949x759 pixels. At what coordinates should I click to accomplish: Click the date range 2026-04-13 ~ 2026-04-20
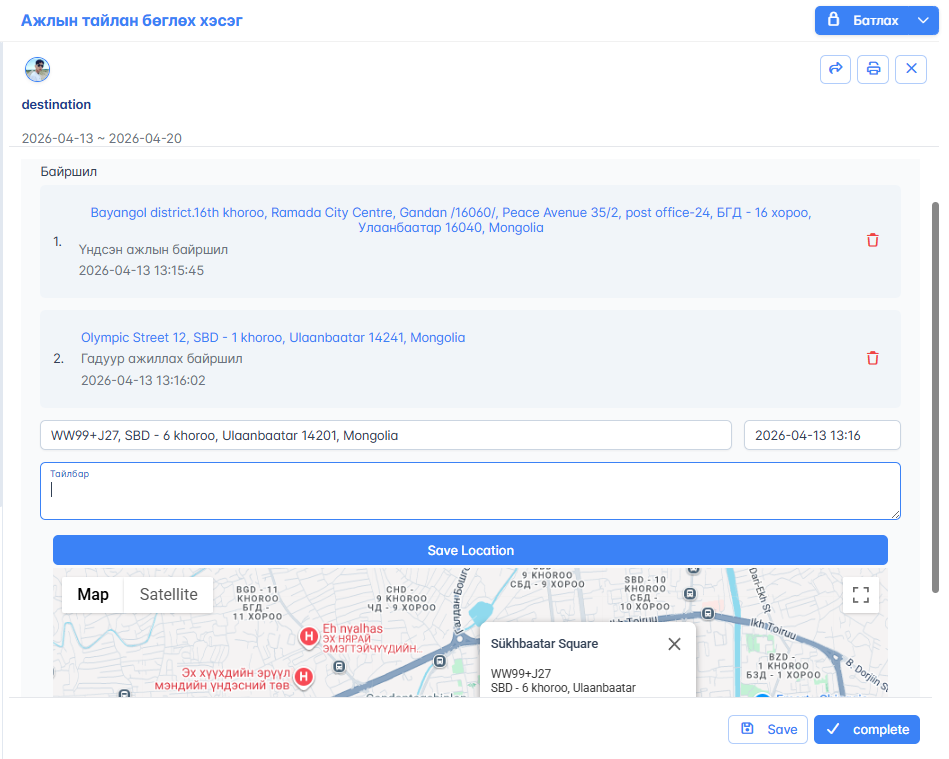(x=102, y=139)
